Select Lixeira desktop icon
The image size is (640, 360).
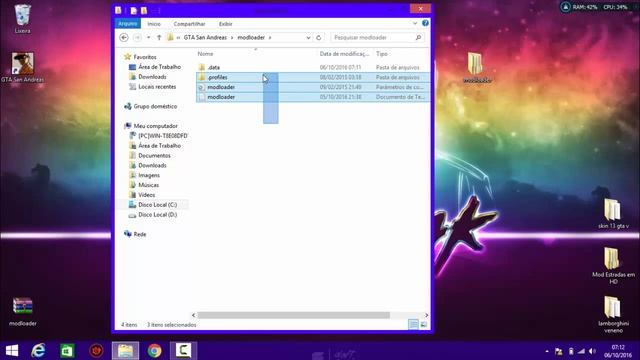tap(22, 19)
